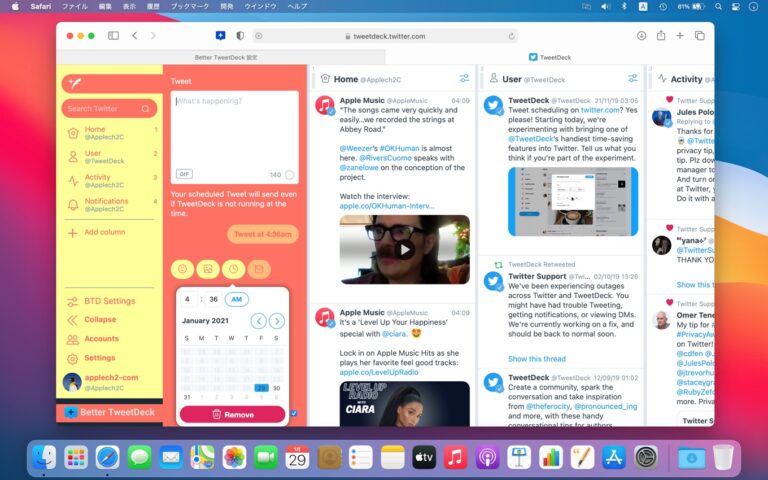
Task: Open Level Up Radio Ciara image
Action: [405, 404]
